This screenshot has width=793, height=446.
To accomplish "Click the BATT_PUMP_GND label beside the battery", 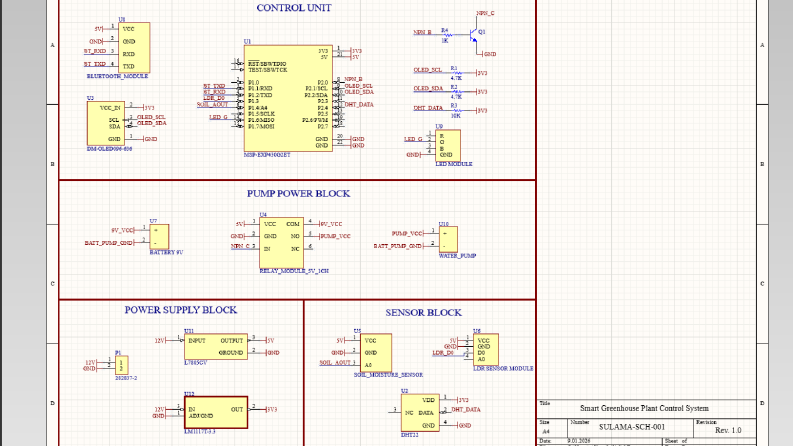I will (109, 243).
